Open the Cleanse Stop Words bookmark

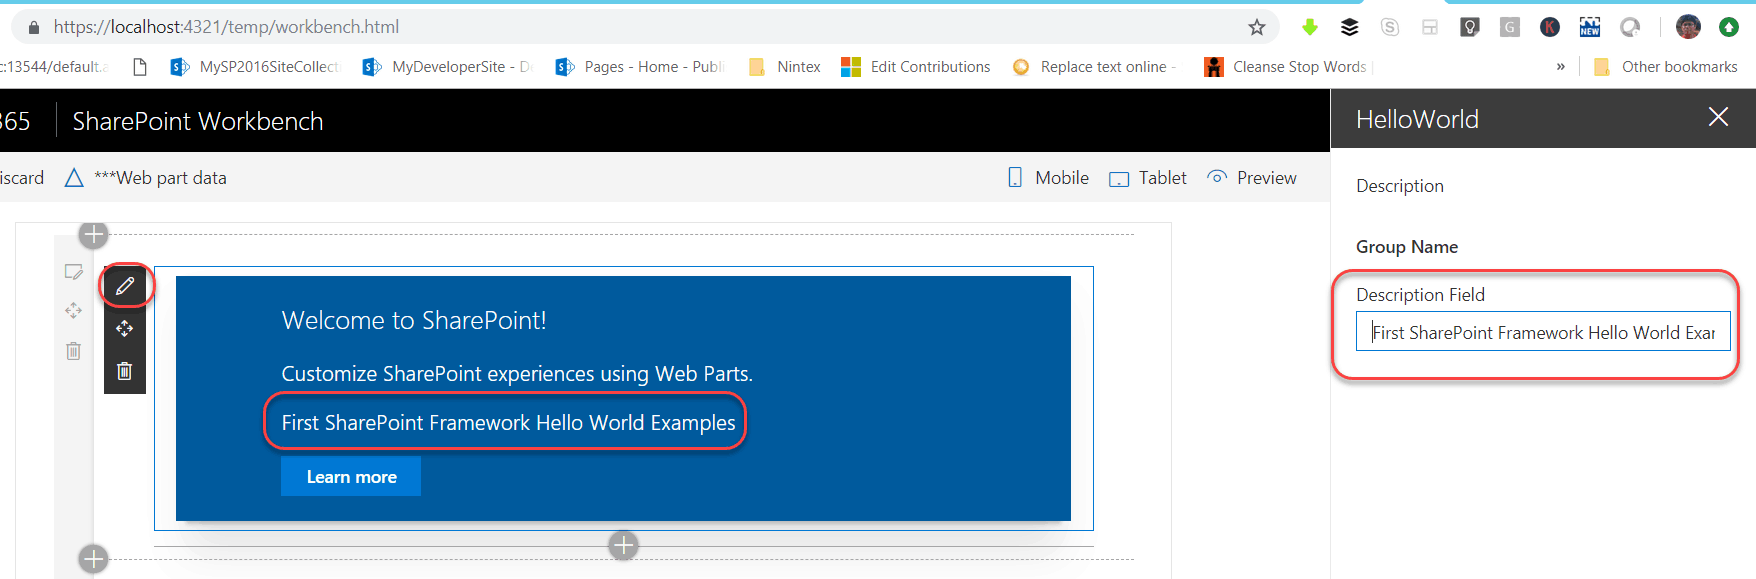click(1288, 67)
